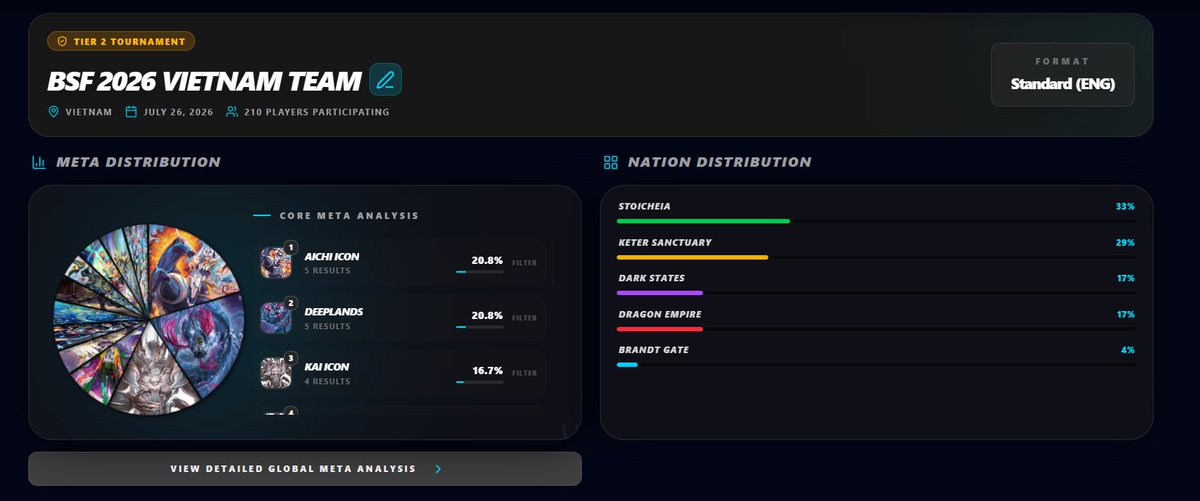The width and height of the screenshot is (1200, 501).
Task: Open the Aichi Icon deck thumbnail
Action: point(275,263)
